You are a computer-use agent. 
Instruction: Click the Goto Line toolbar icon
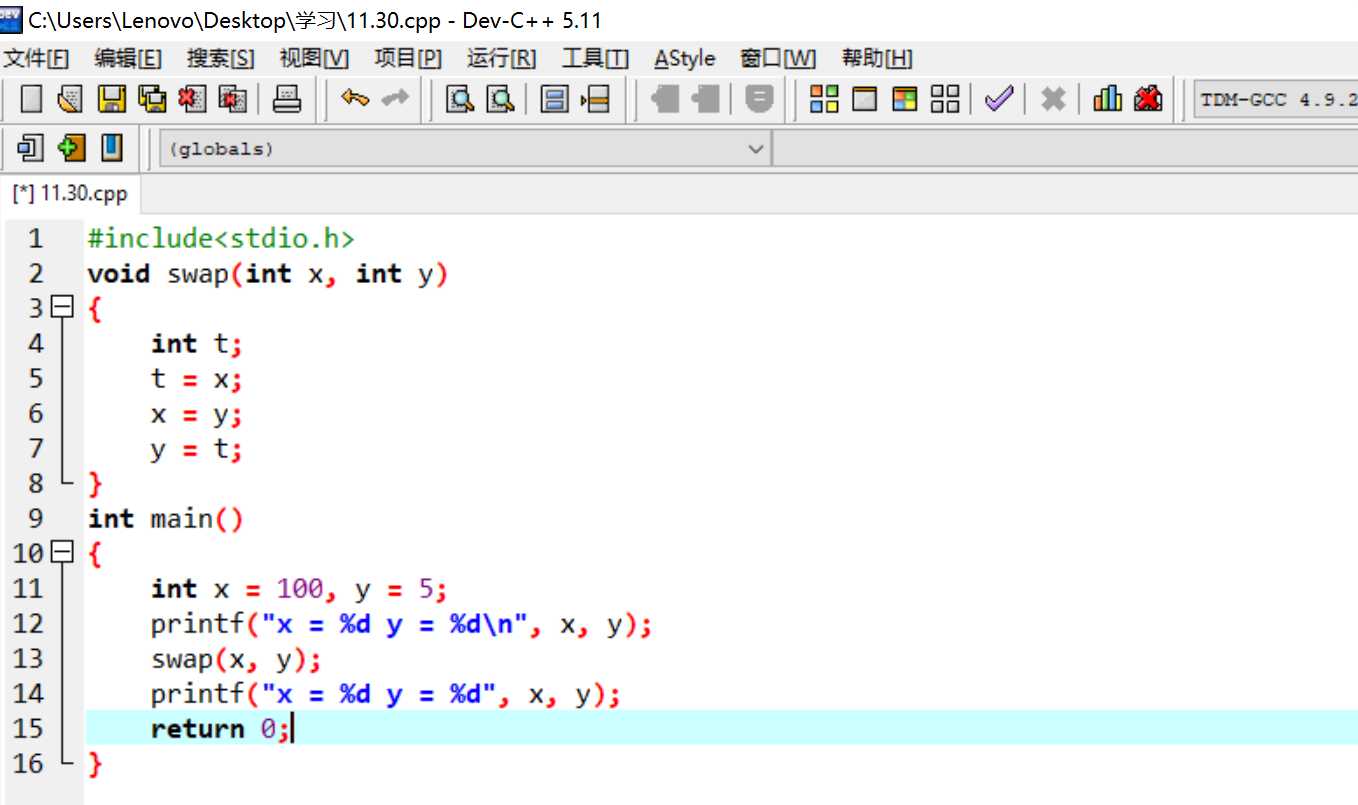tap(595, 99)
